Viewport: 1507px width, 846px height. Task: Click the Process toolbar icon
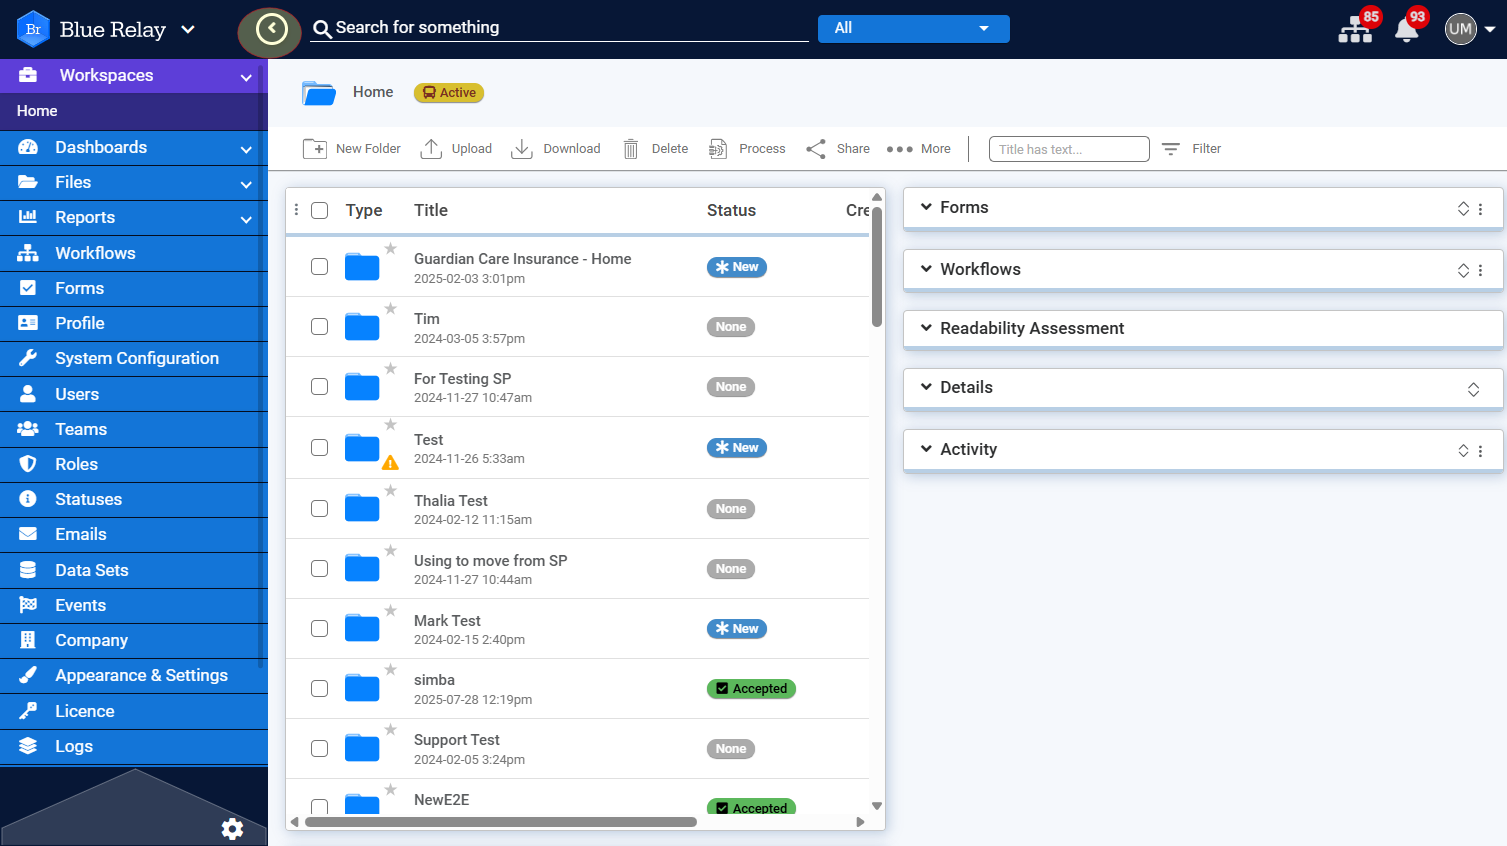[718, 149]
